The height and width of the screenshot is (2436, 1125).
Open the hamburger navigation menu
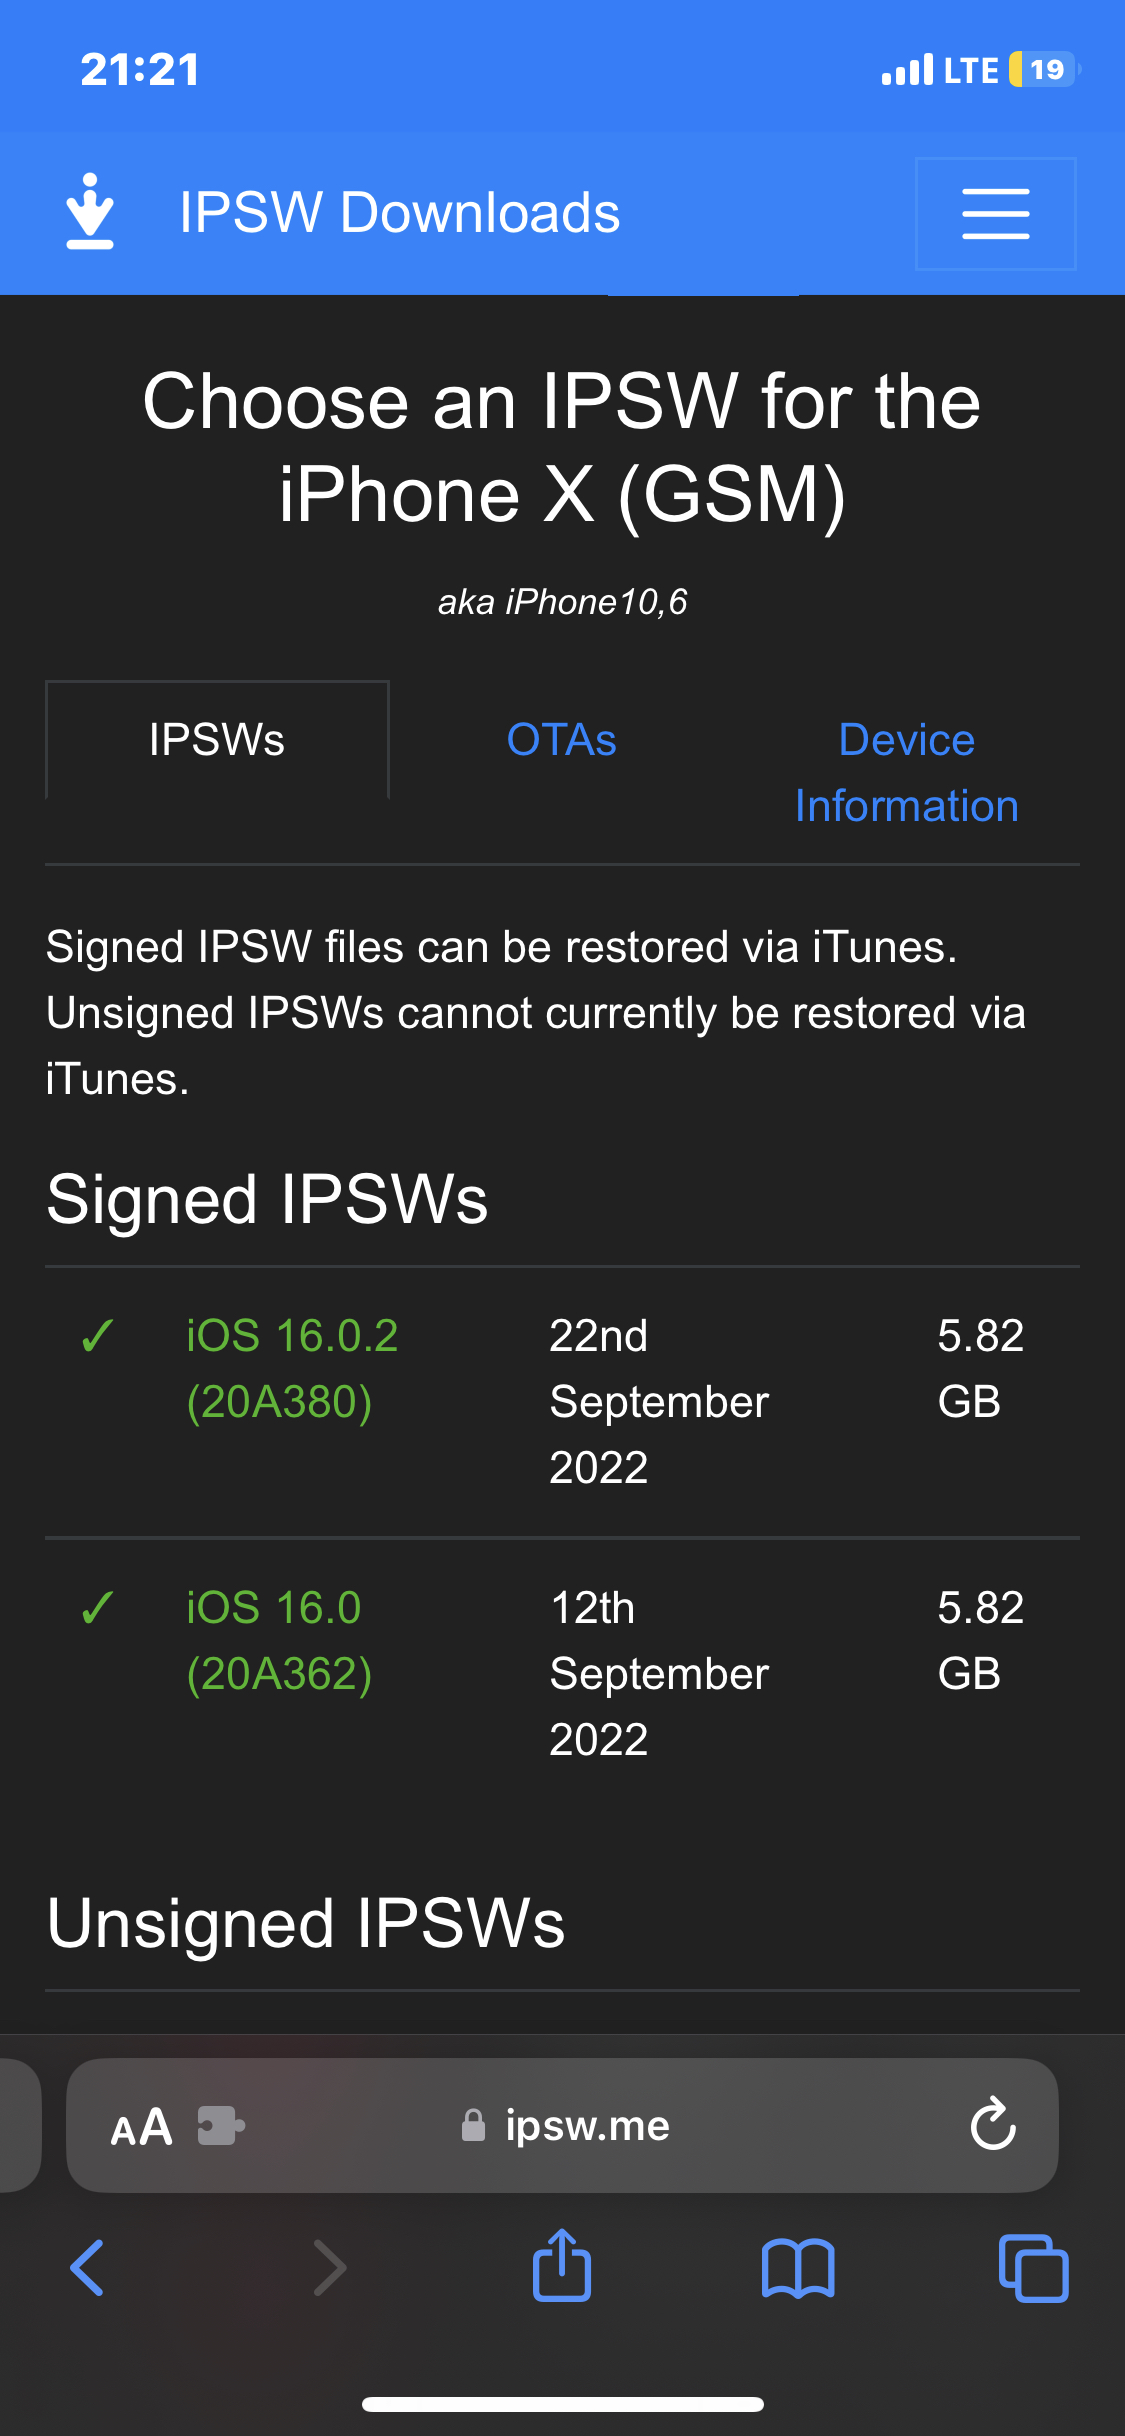(996, 214)
